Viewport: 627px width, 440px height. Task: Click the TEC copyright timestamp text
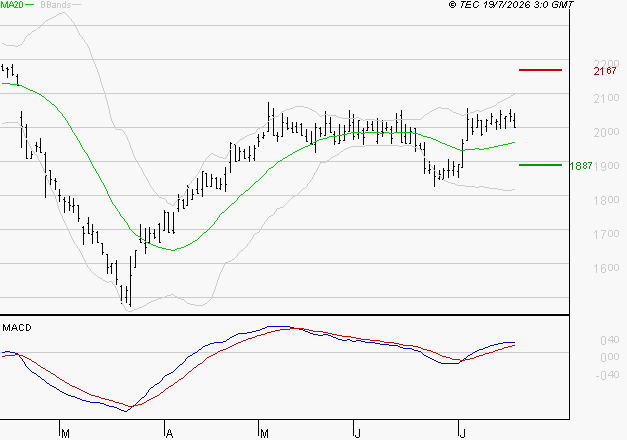(x=511, y=4)
